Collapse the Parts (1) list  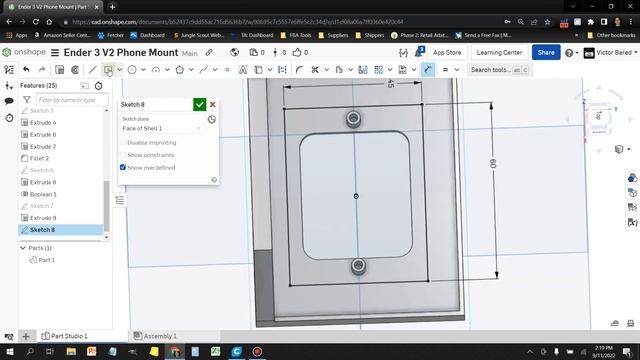coord(23,248)
